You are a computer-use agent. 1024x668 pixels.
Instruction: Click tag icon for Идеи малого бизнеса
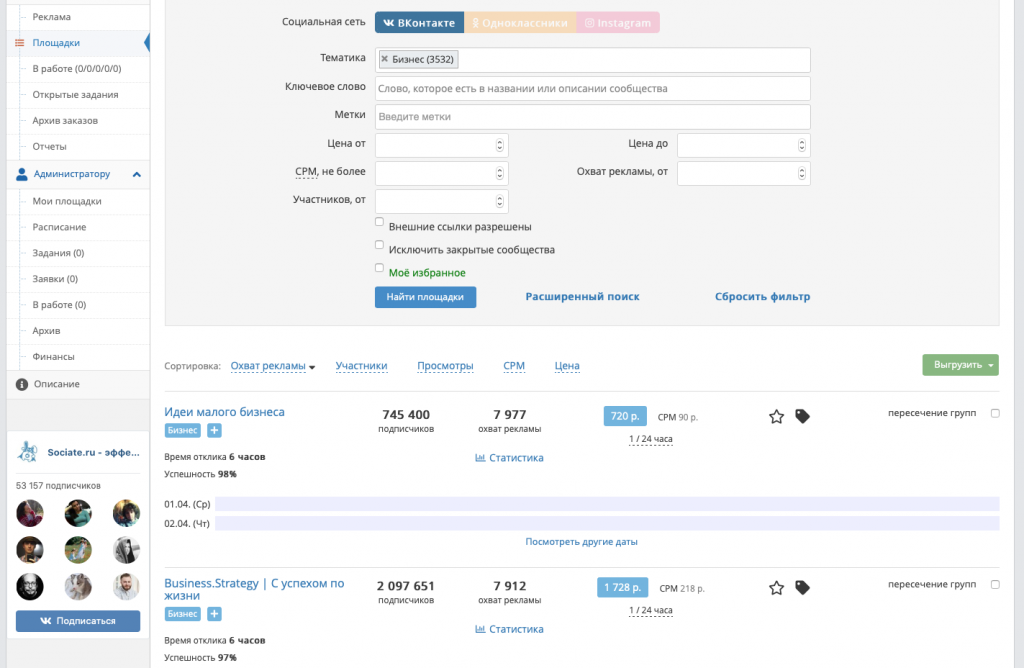[x=802, y=417]
